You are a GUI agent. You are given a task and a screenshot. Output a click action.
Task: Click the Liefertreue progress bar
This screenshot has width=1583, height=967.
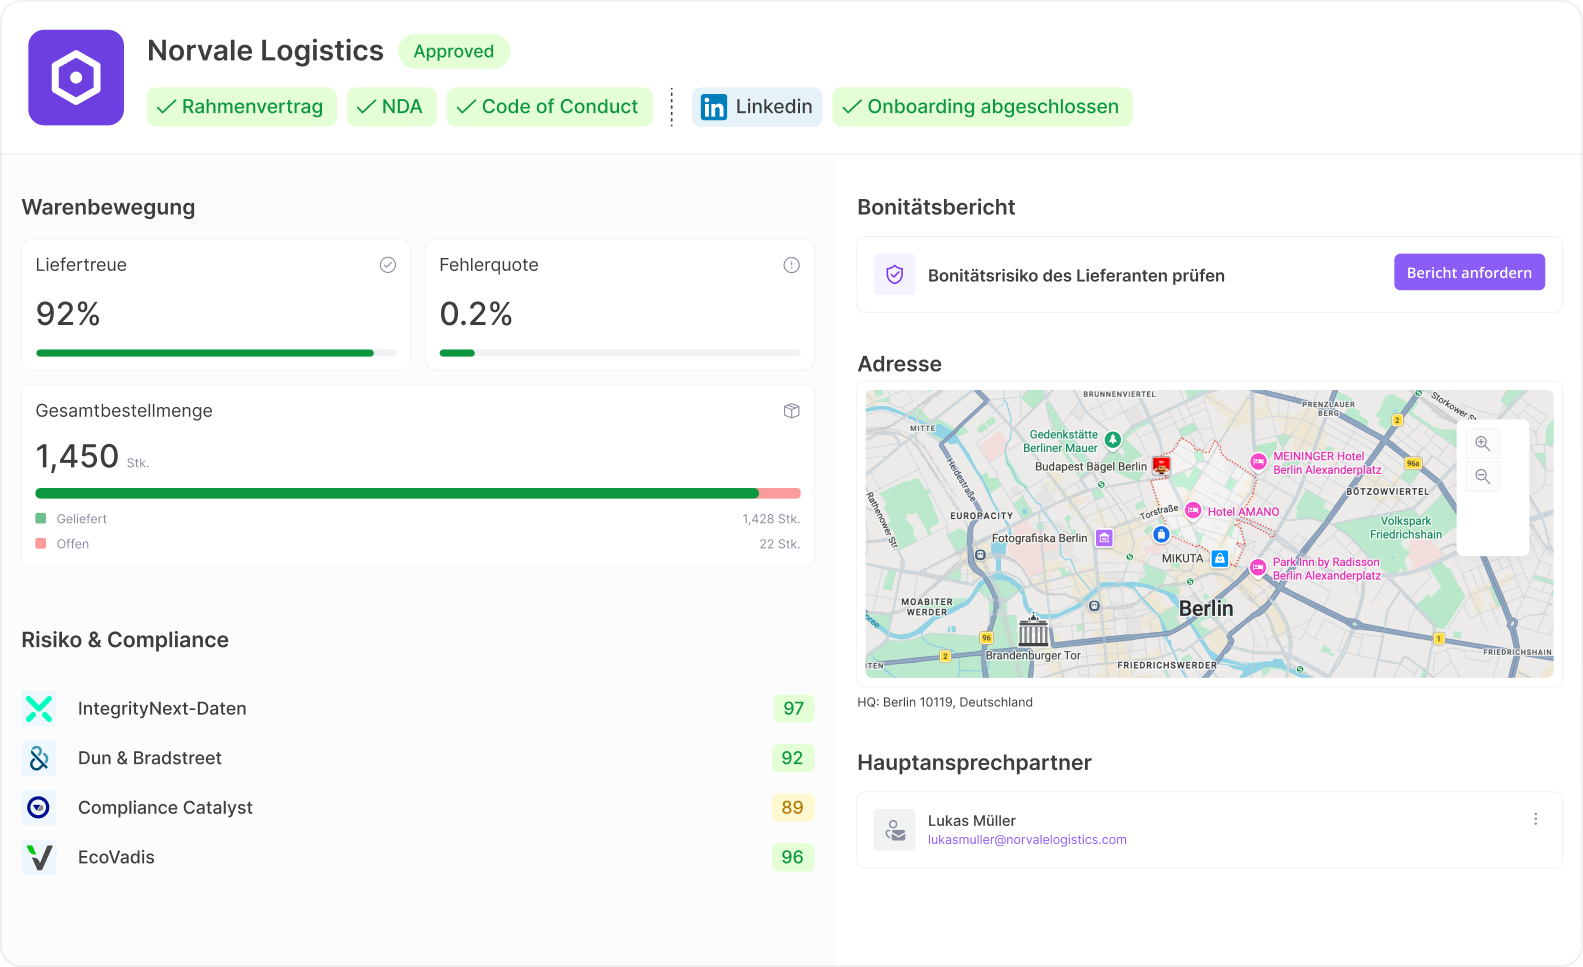(216, 353)
